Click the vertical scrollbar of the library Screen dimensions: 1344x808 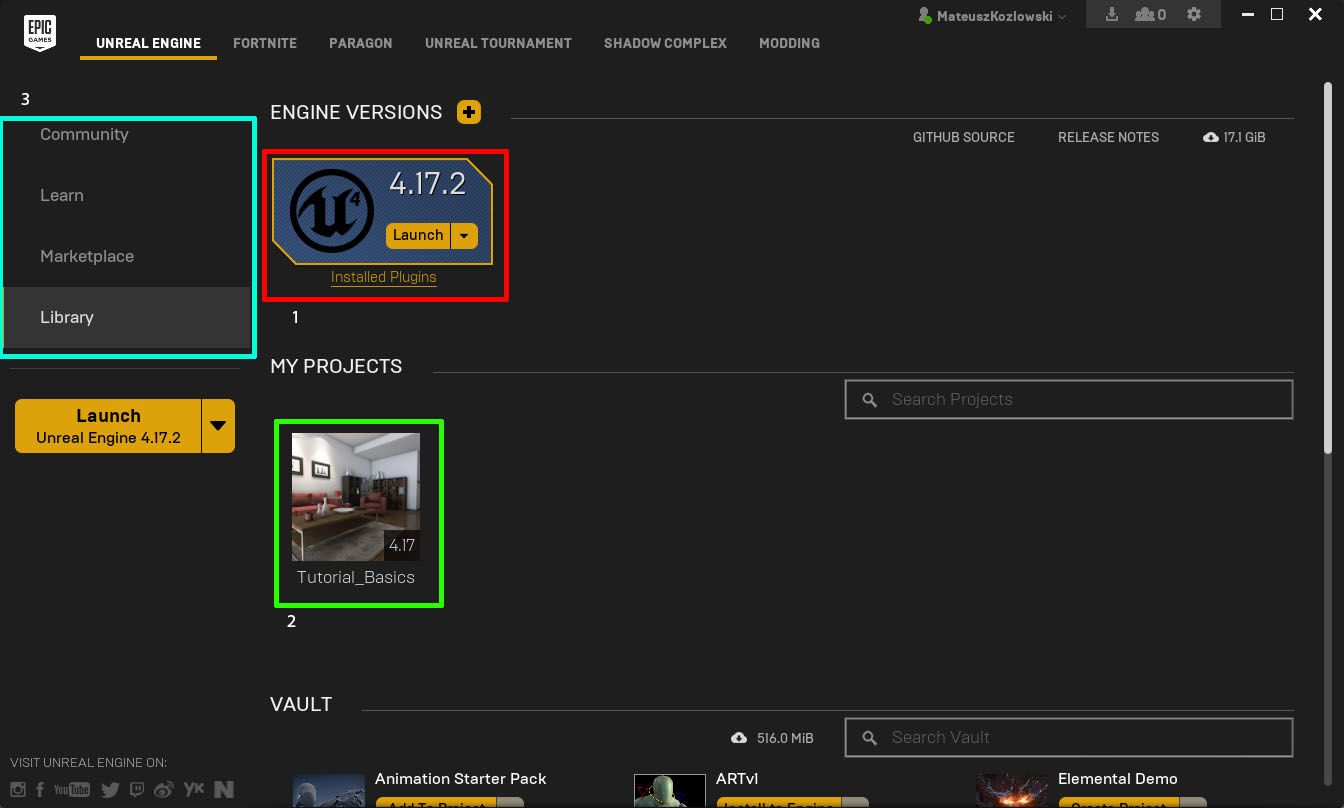coord(1328,270)
